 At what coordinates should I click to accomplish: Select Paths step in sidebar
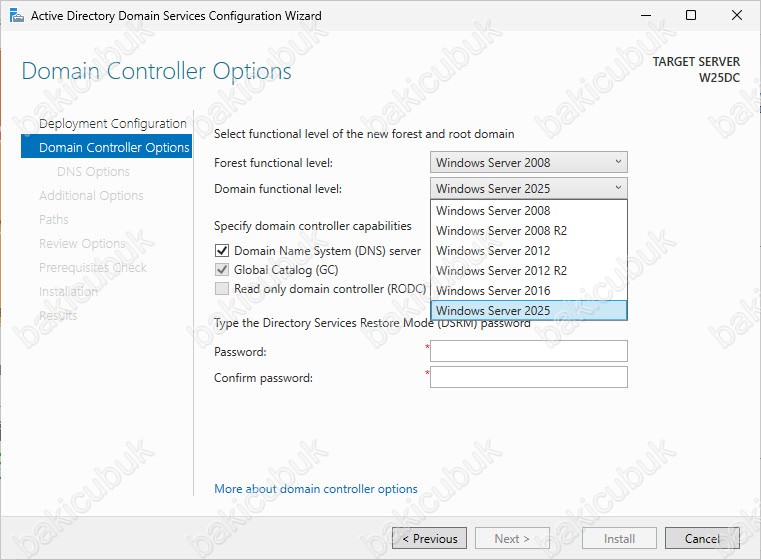coord(54,219)
